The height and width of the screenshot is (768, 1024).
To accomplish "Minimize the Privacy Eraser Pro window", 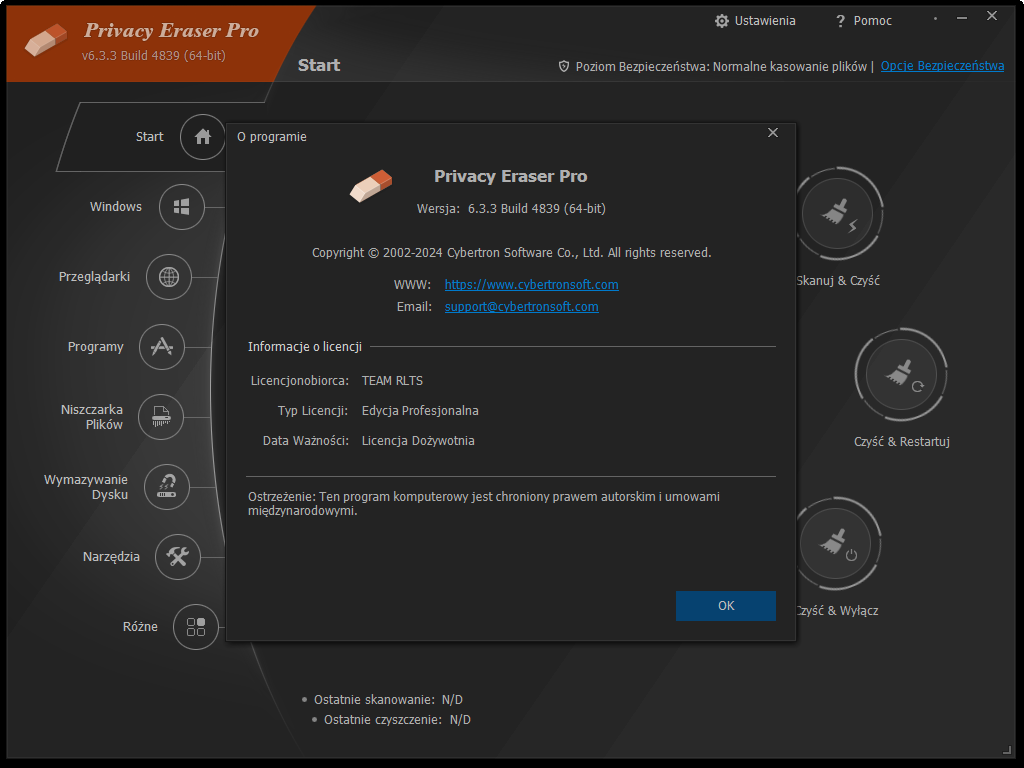I will (x=962, y=18).
